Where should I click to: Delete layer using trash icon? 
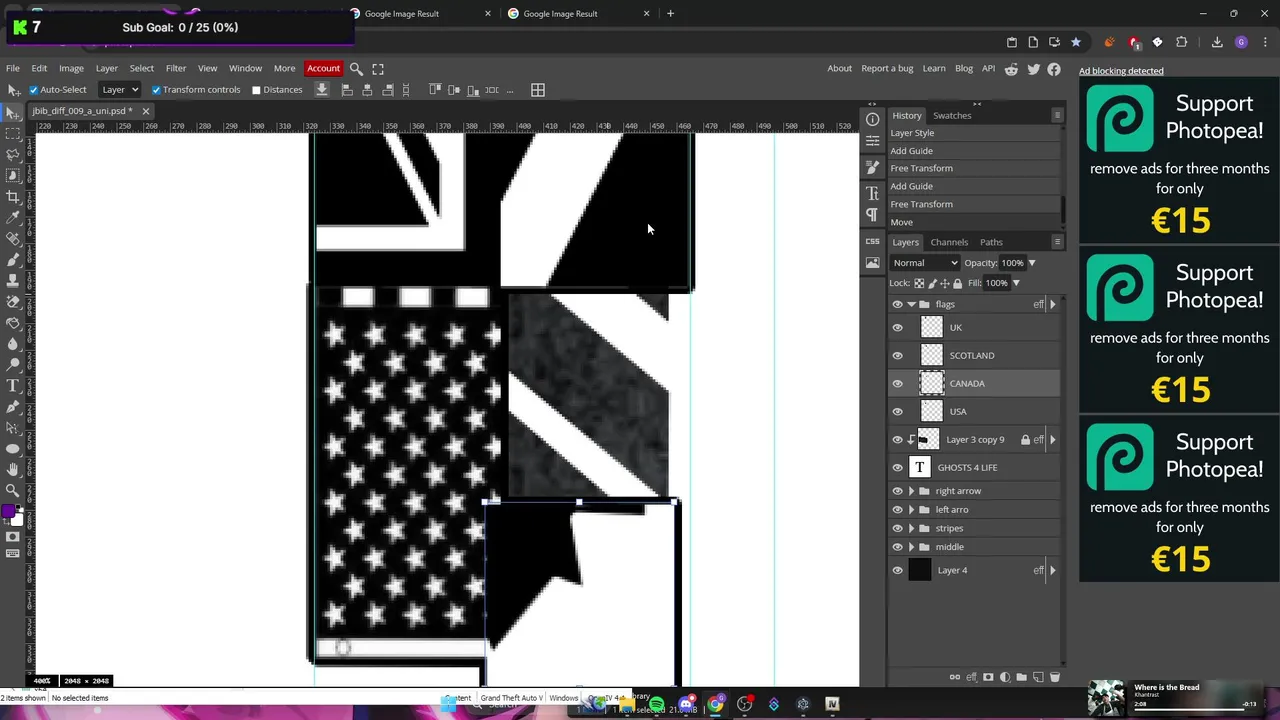click(x=1054, y=677)
